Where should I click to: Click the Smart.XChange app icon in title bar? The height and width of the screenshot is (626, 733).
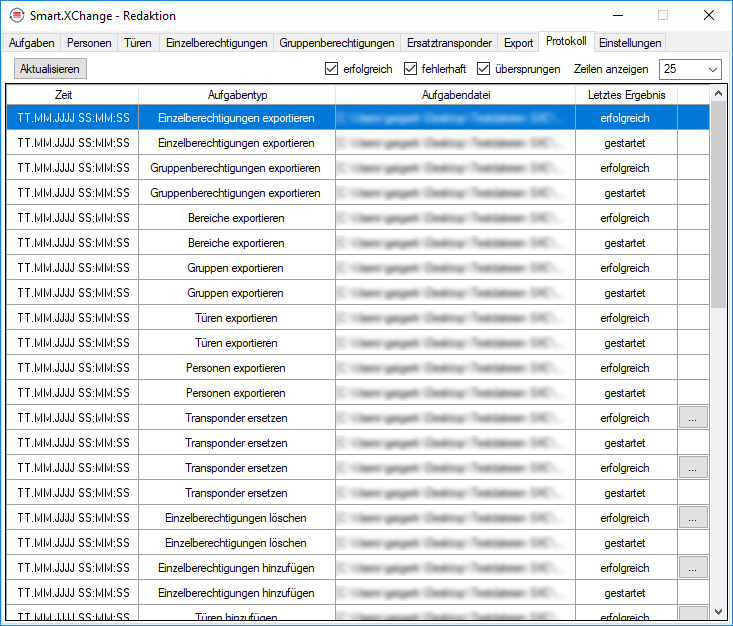coord(15,15)
